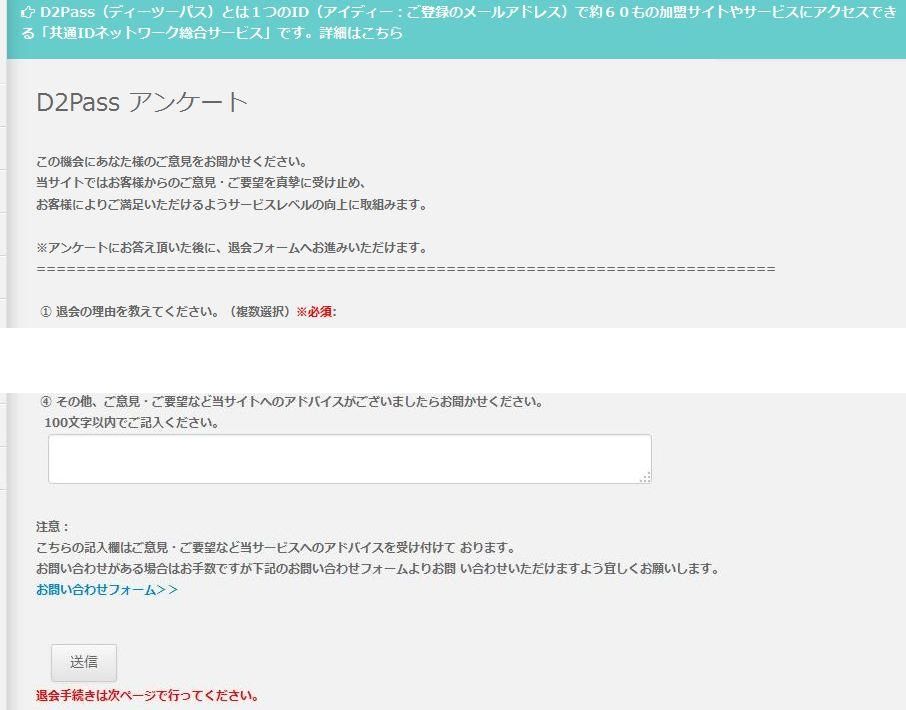Focus the 100-character advice text area
The width and height of the screenshot is (906, 710).
(x=350, y=459)
